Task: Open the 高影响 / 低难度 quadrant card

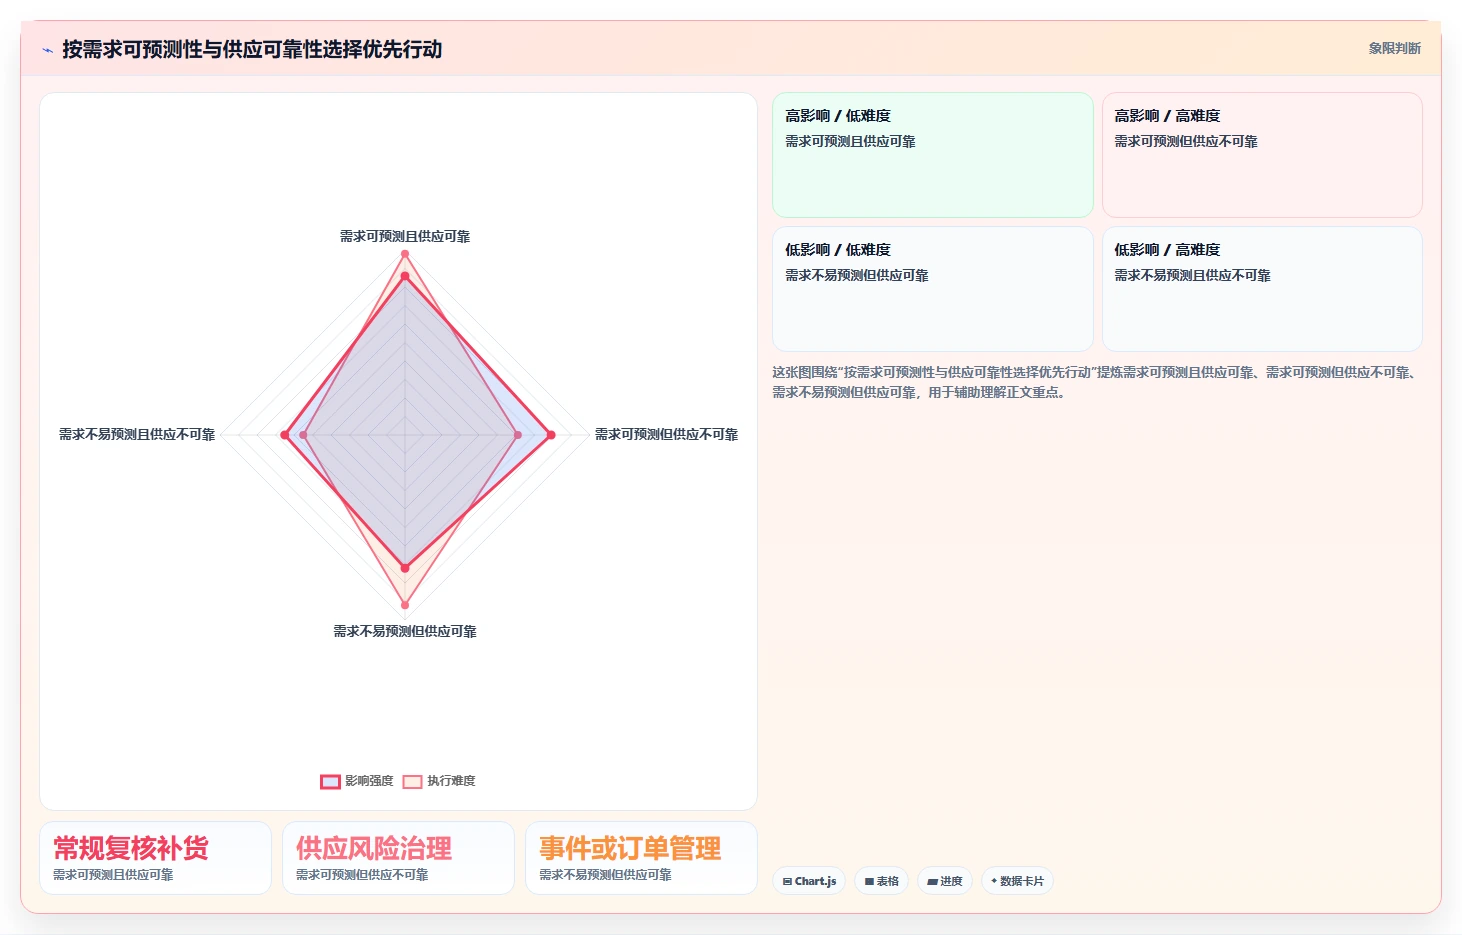Action: click(x=932, y=155)
